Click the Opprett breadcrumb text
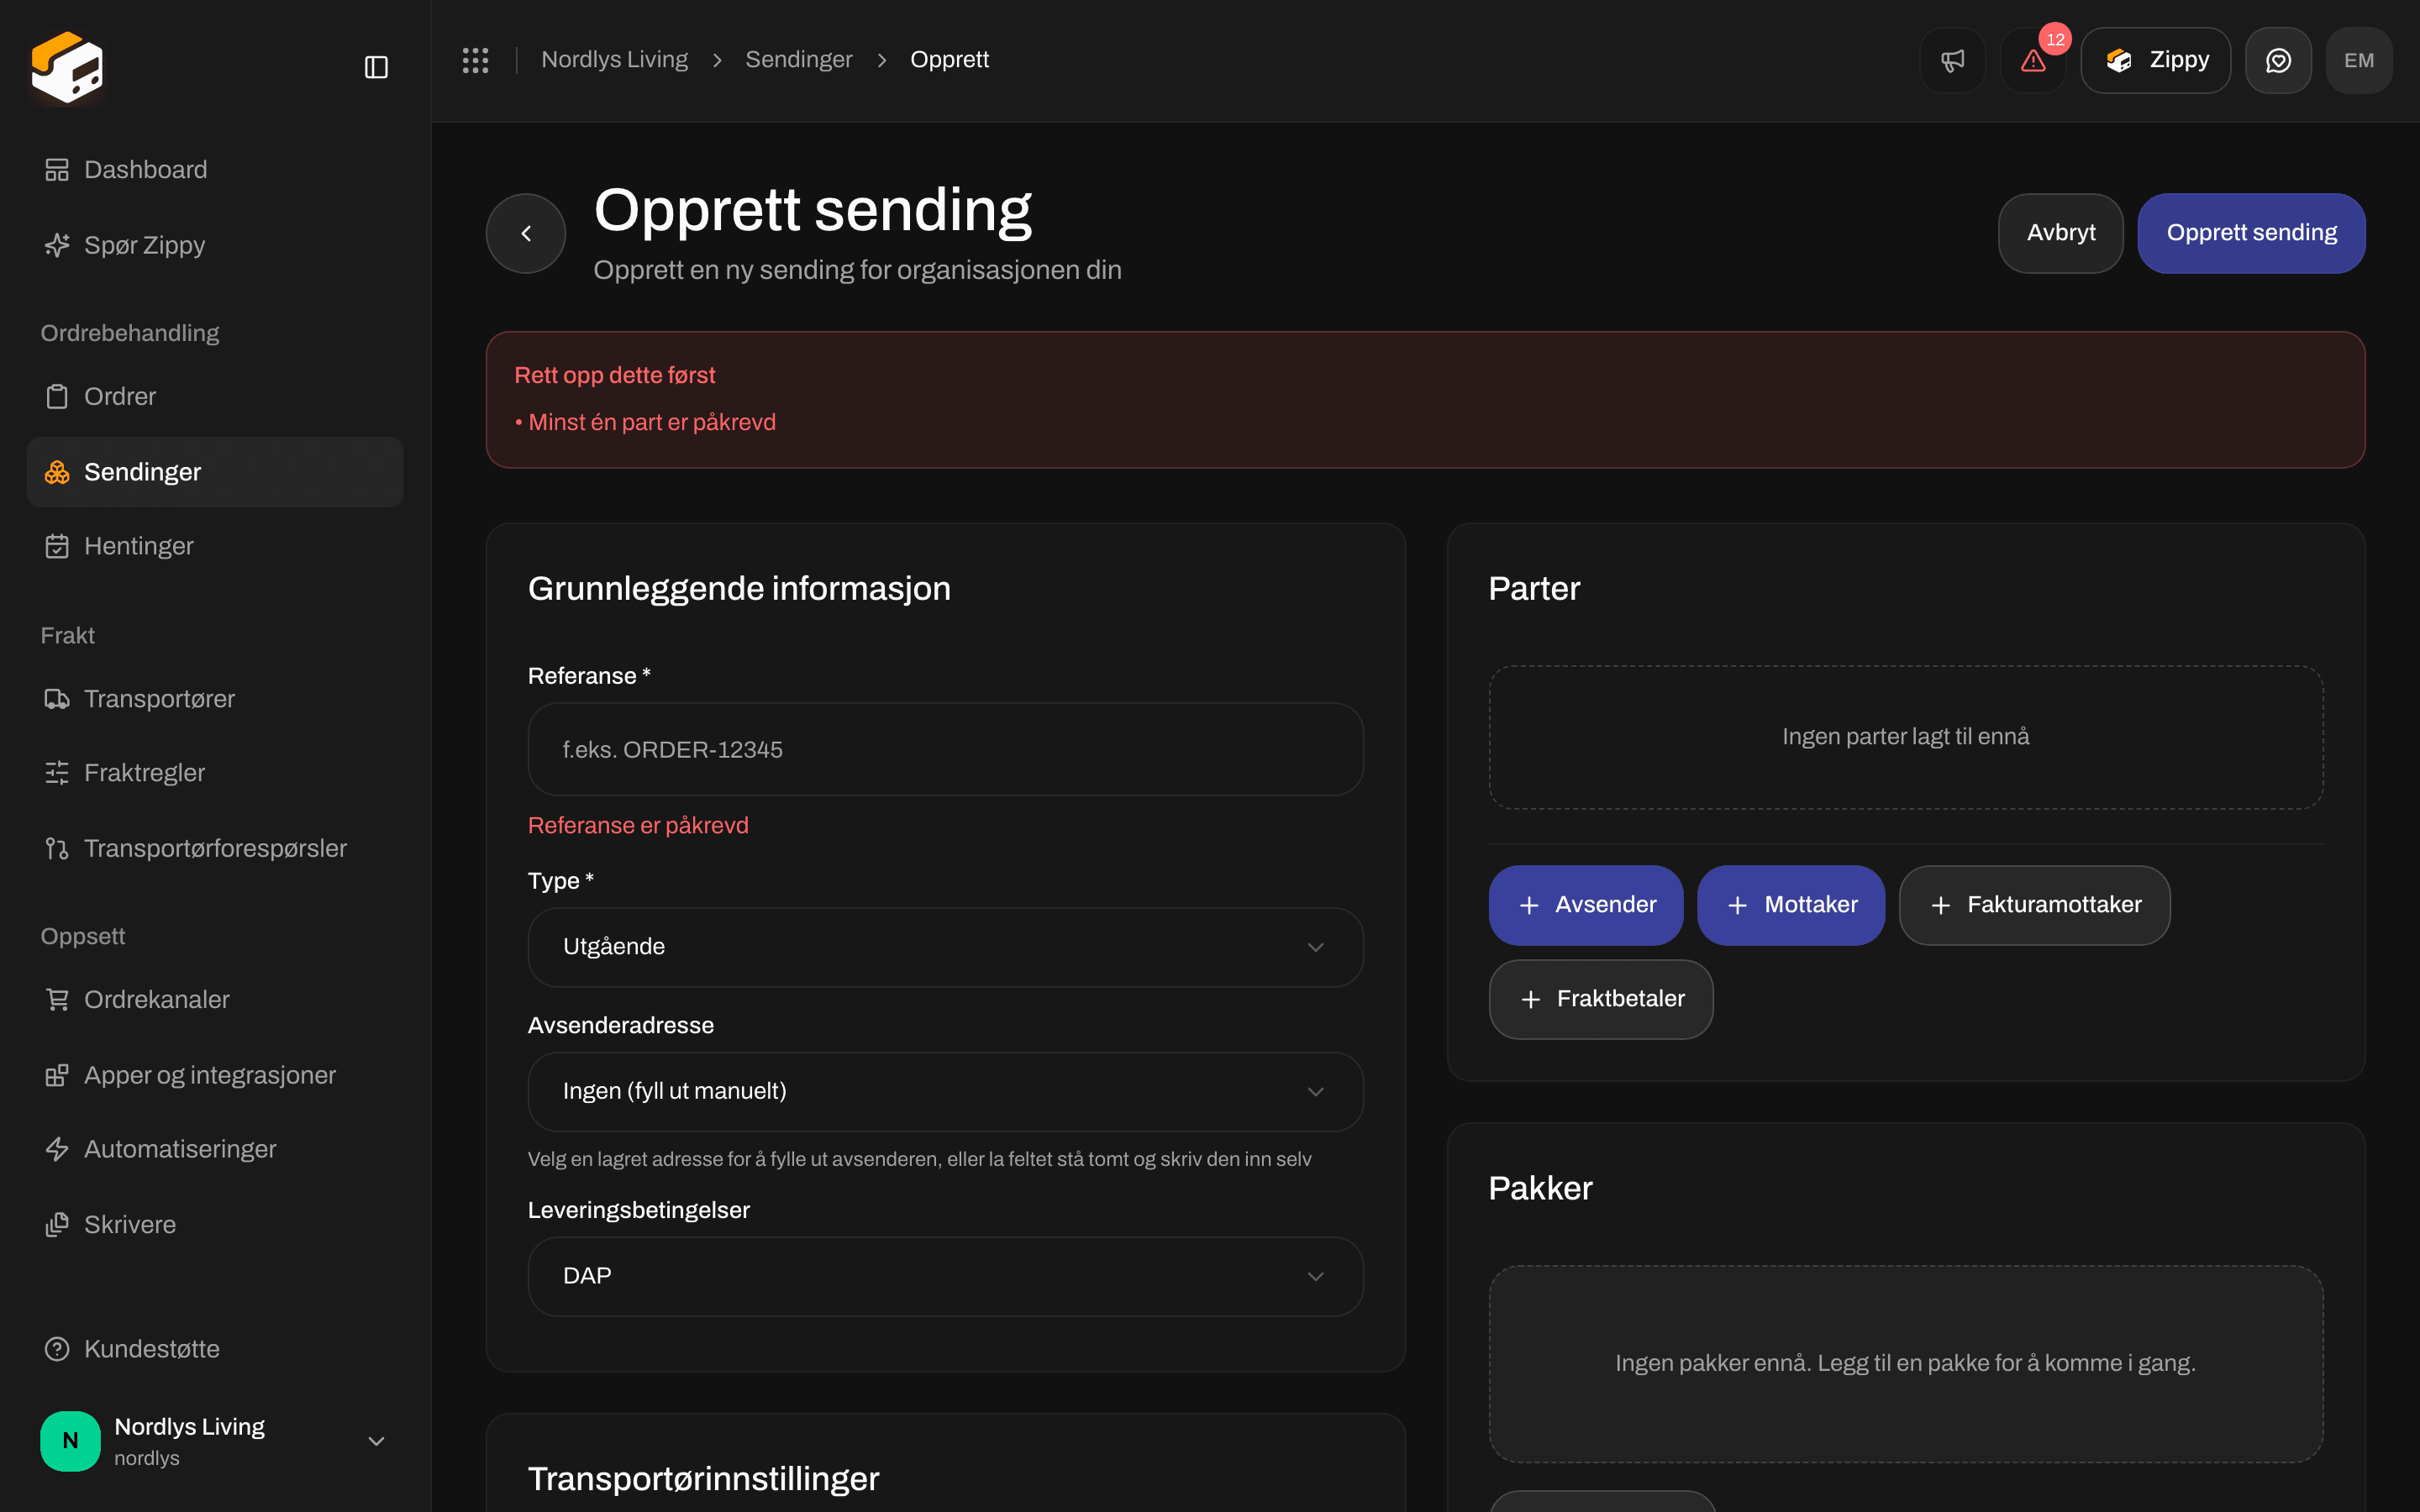Screen dimensions: 2420x1512 [x=949, y=60]
